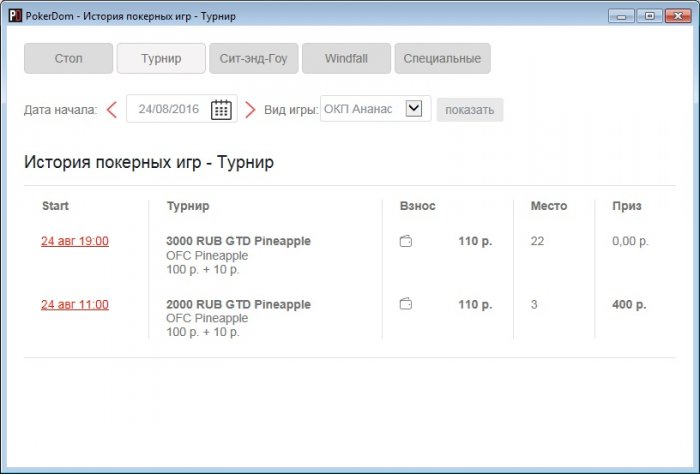
Task: Select the 2000 RUB GTD Pineapple title
Action: (238, 304)
